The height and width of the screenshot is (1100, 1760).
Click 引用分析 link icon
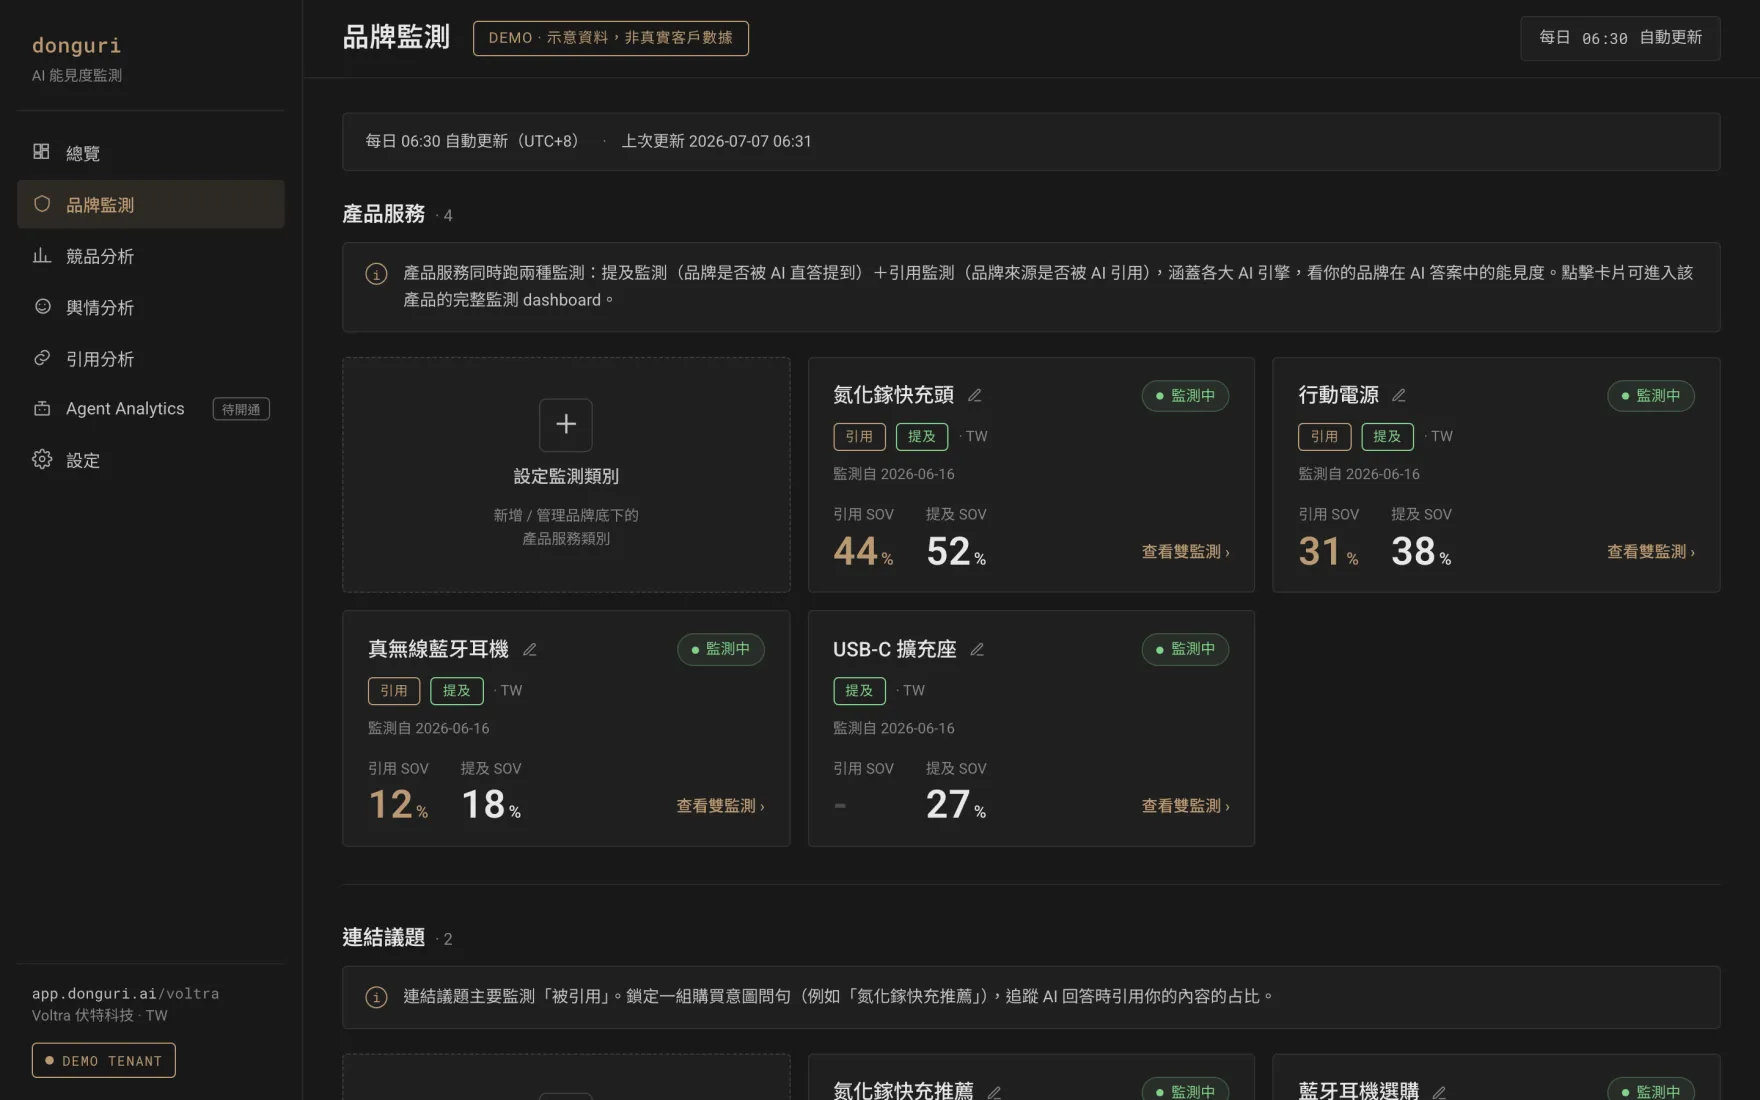coord(42,357)
